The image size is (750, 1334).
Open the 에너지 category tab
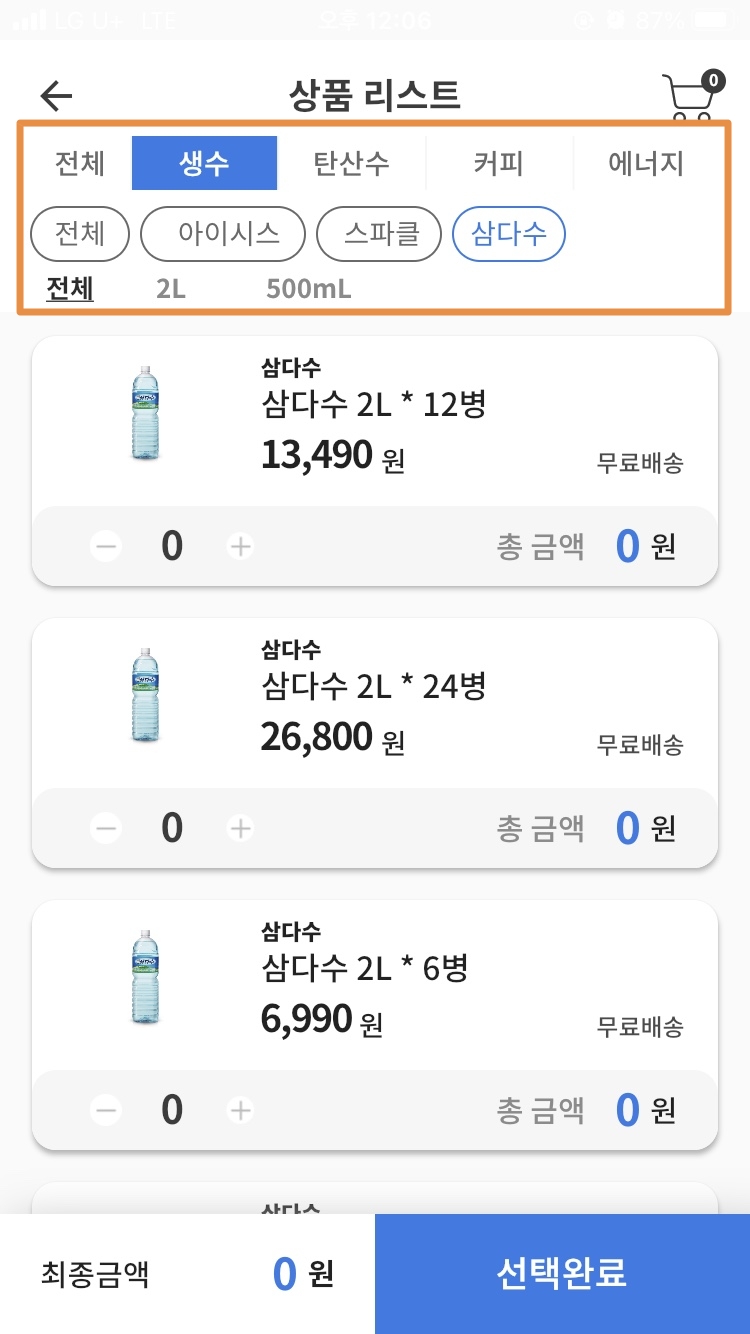646,163
